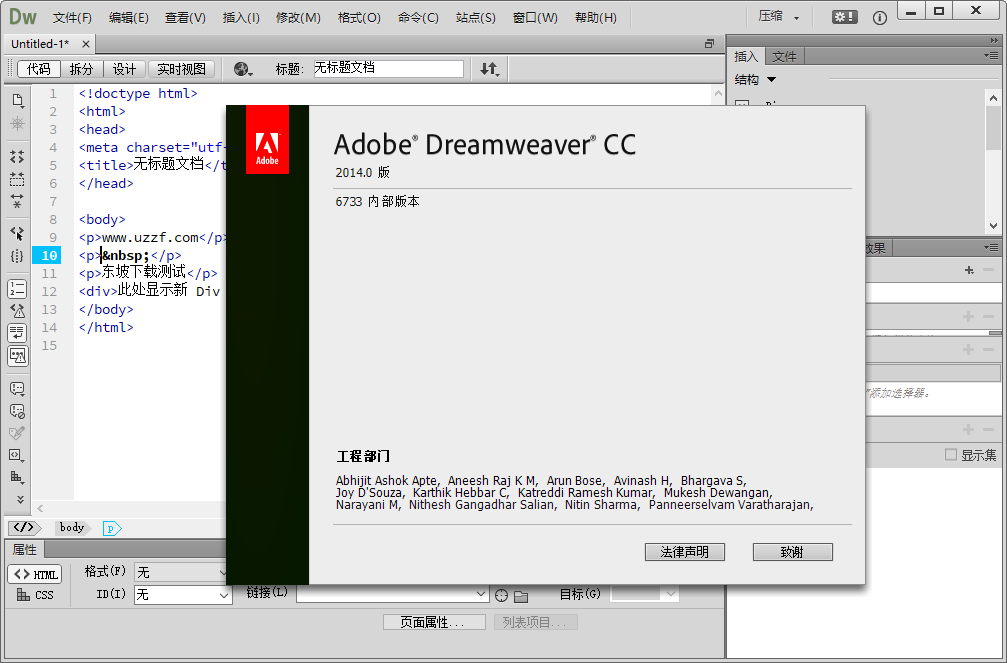The height and width of the screenshot is (663, 1007).
Task: Select the p tag in tag selector
Action: (111, 528)
